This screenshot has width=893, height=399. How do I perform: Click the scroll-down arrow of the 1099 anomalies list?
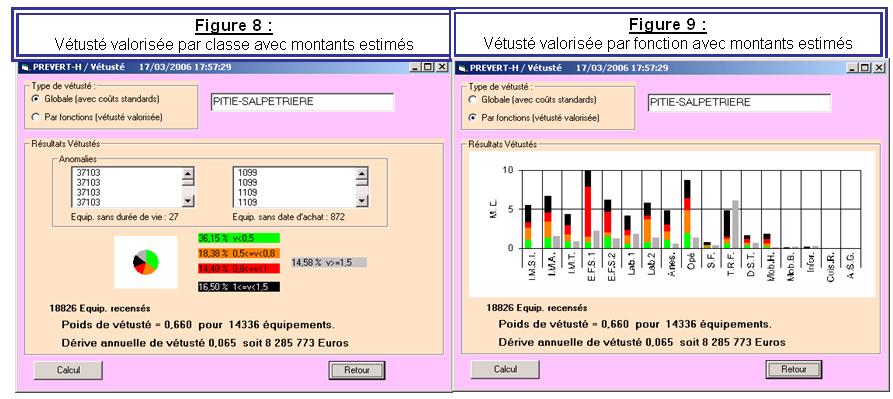[362, 201]
